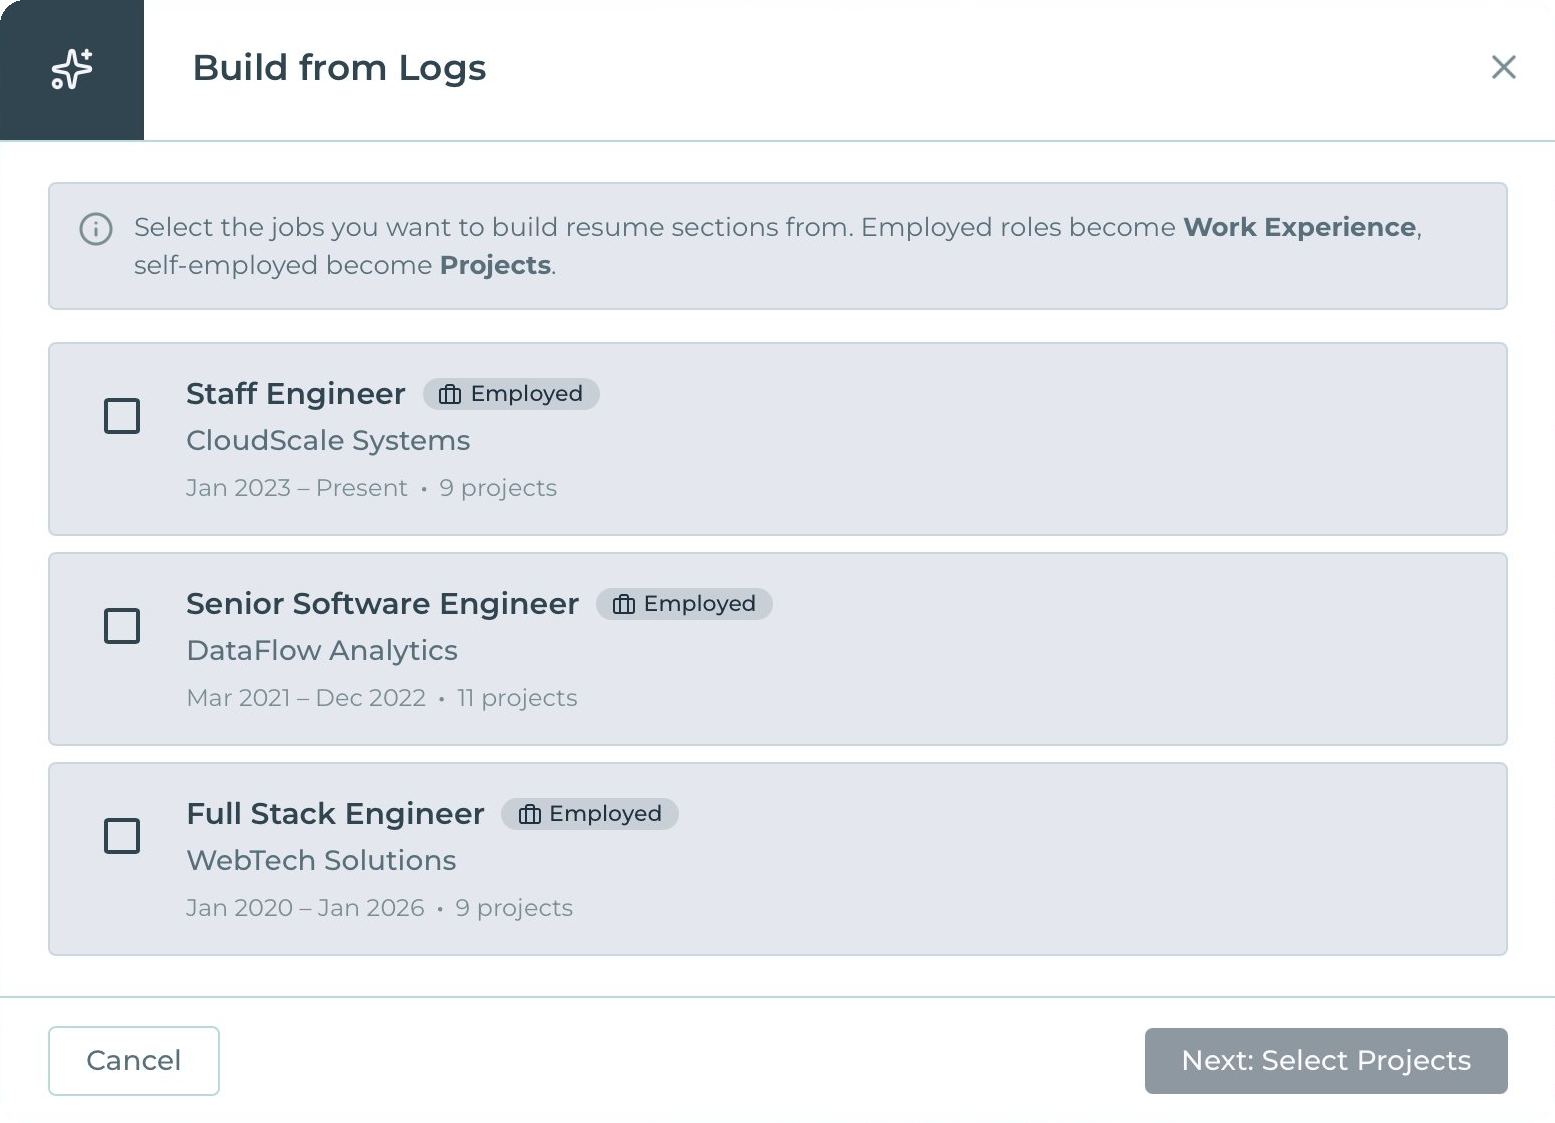
Task: Check the Staff Engineer checkbox
Action: (x=121, y=416)
